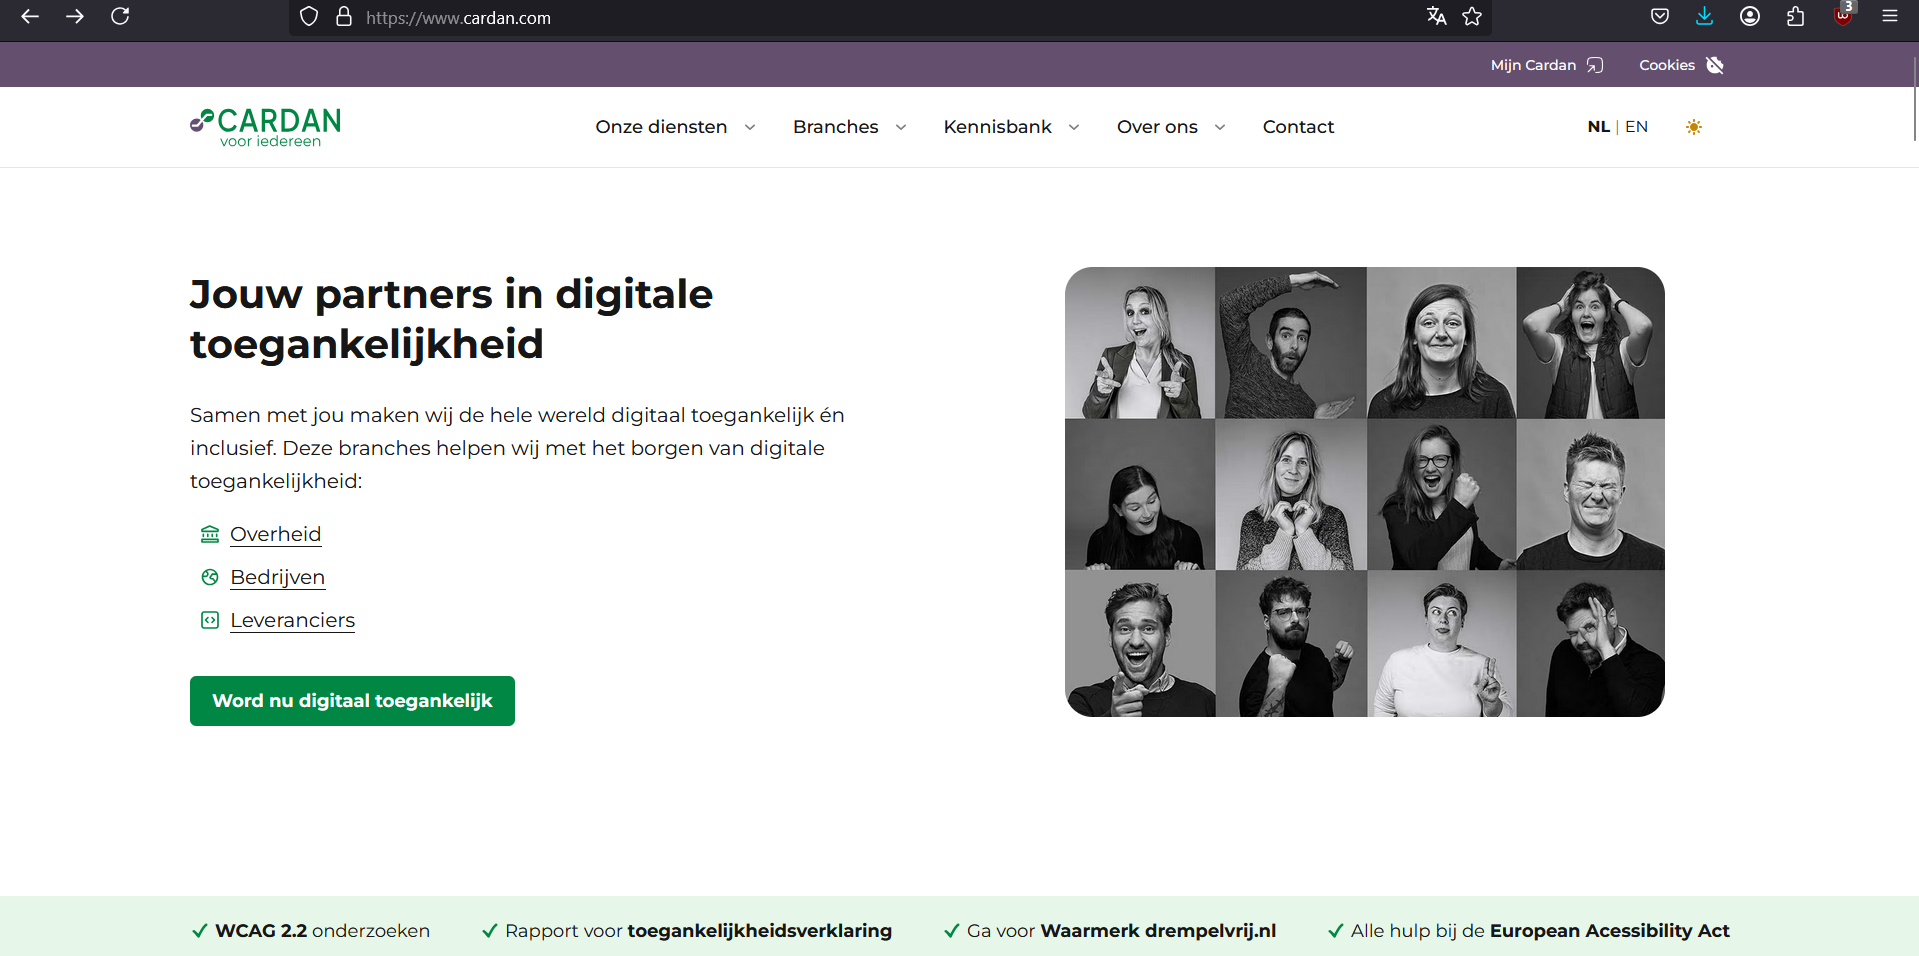Click the browser account profile icon
This screenshot has height=956, width=1919.
click(1749, 16)
